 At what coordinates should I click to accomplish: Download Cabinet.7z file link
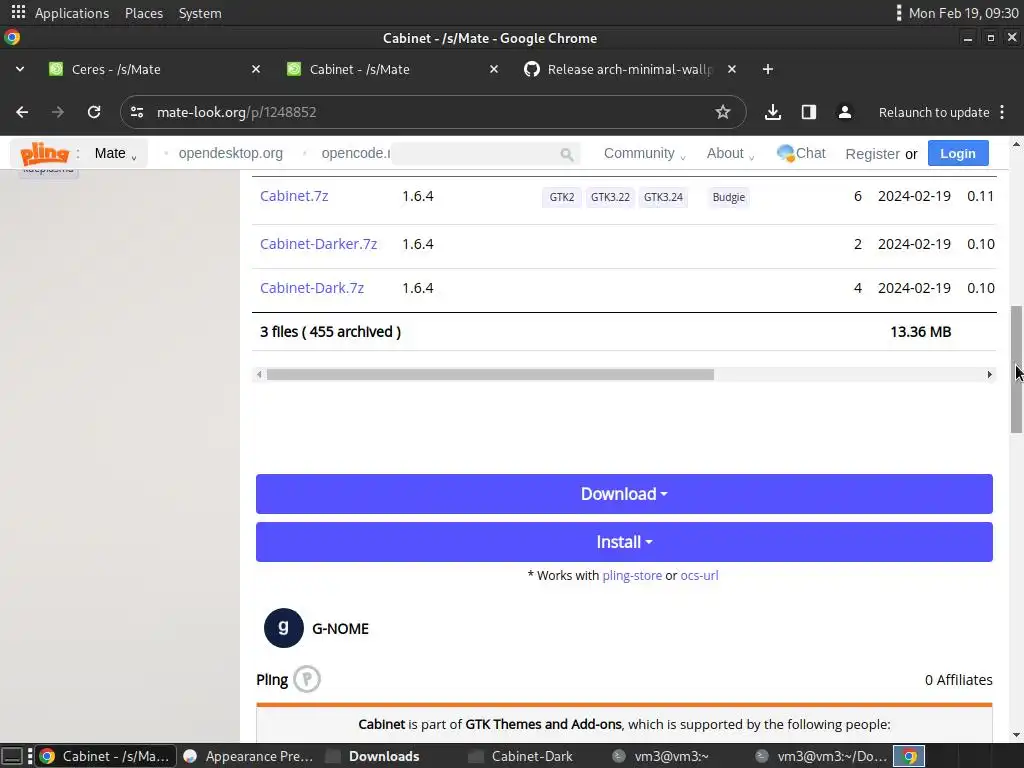[294, 196]
